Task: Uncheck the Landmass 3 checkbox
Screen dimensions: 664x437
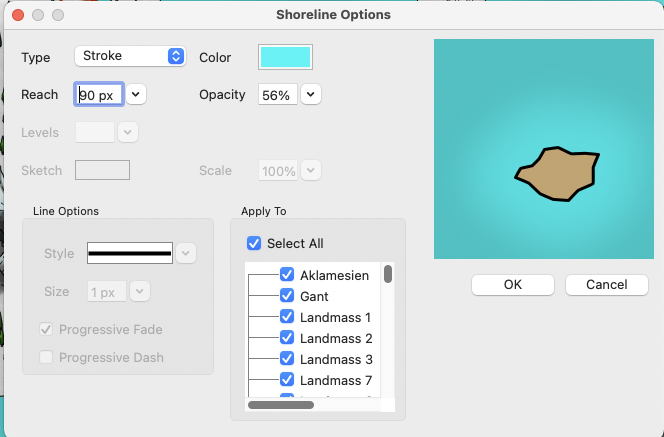Action: pyautogui.click(x=287, y=359)
